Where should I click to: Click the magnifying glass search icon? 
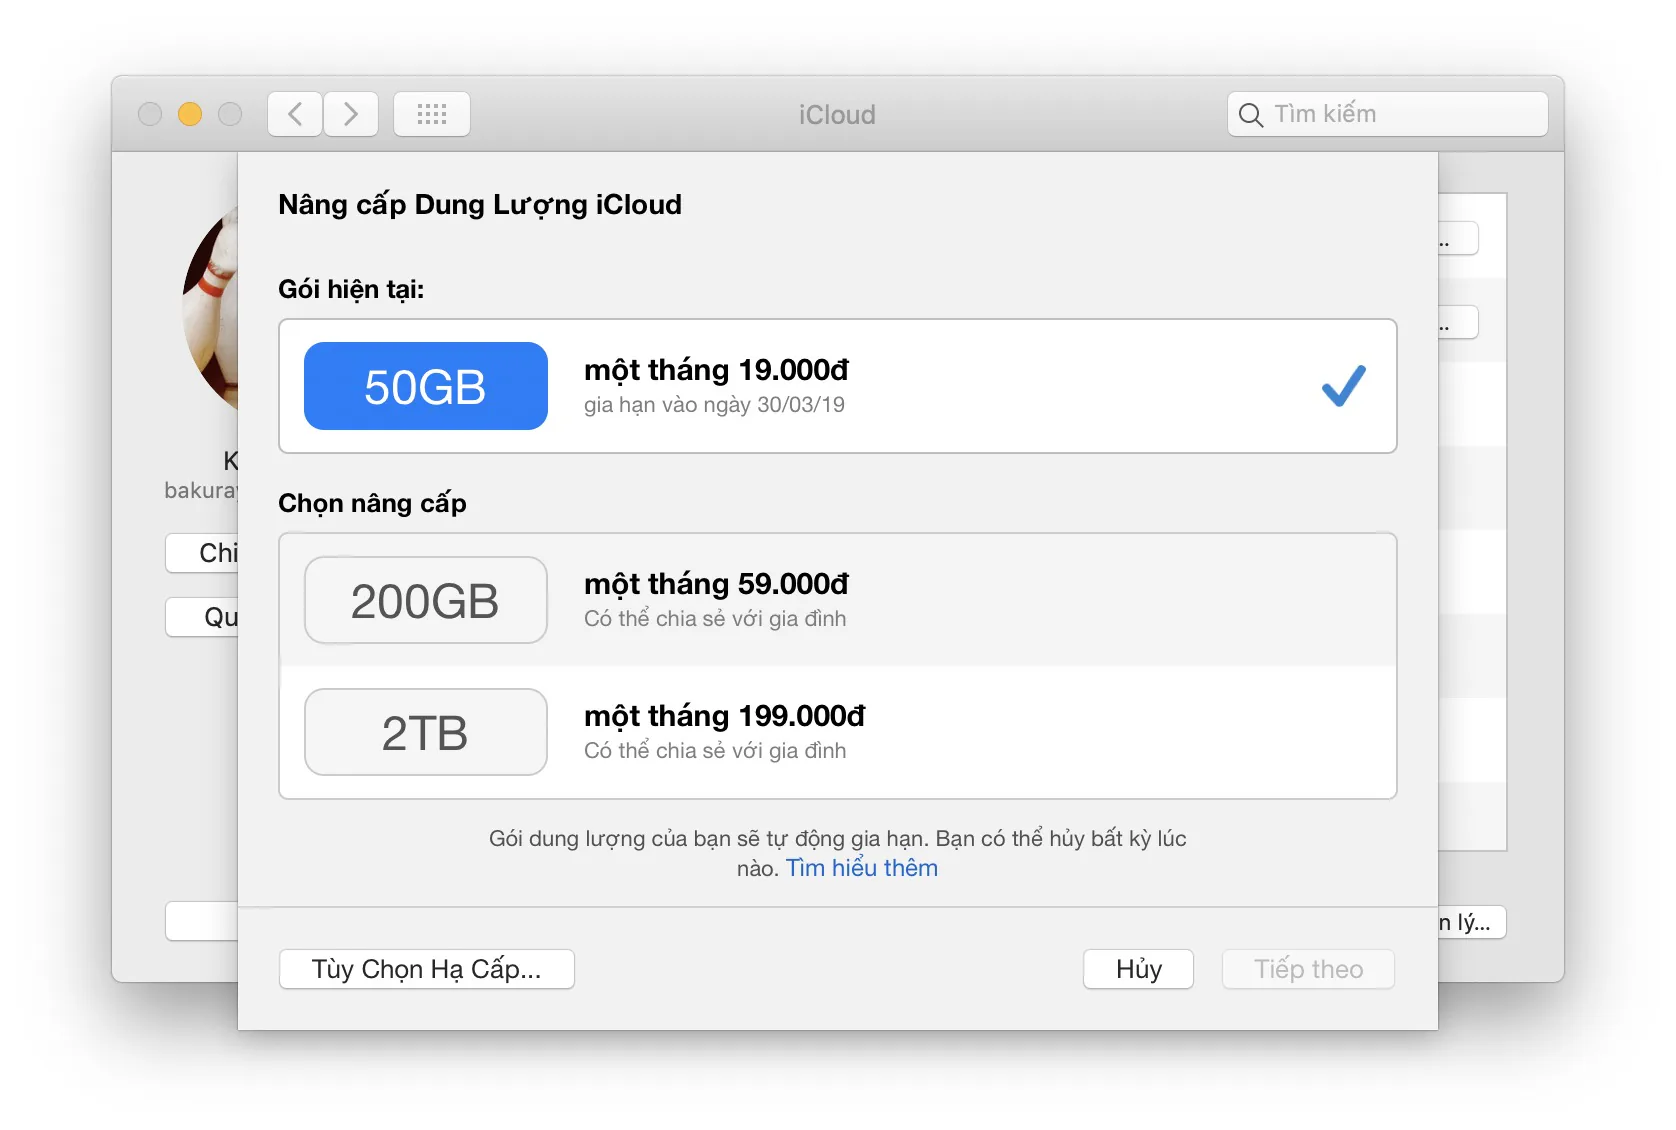point(1250,115)
